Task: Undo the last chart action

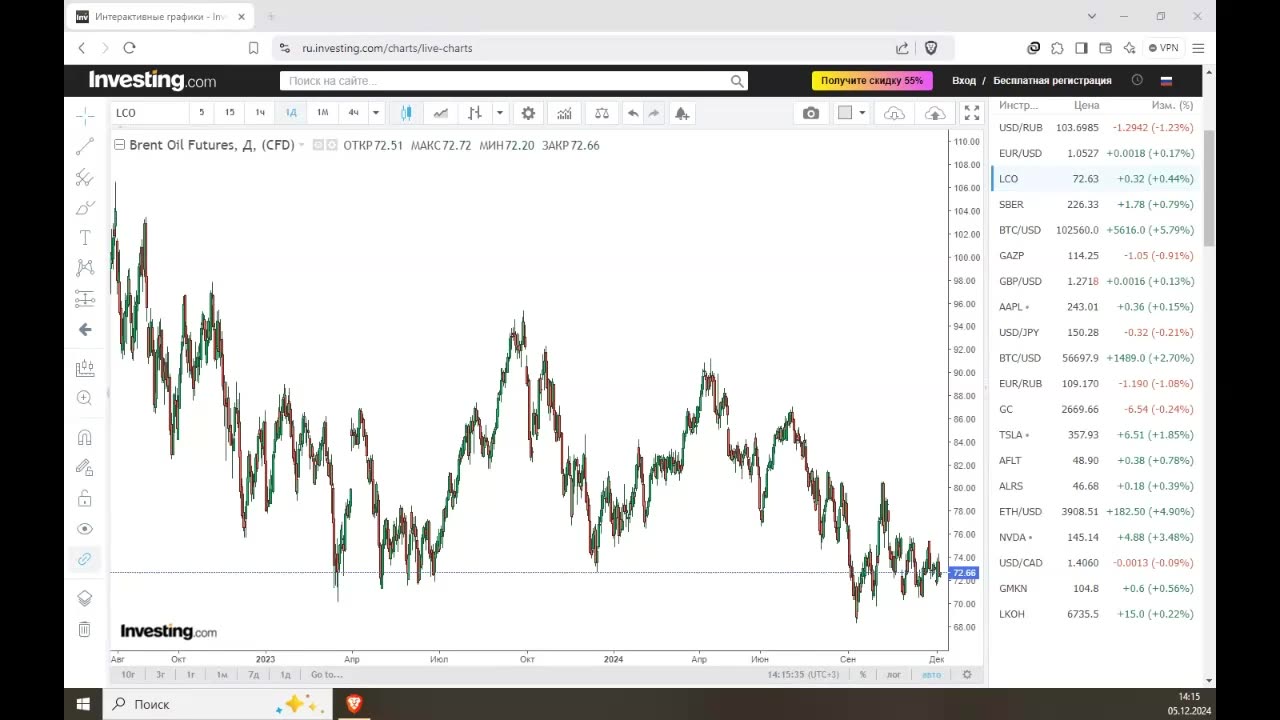Action: pos(633,113)
